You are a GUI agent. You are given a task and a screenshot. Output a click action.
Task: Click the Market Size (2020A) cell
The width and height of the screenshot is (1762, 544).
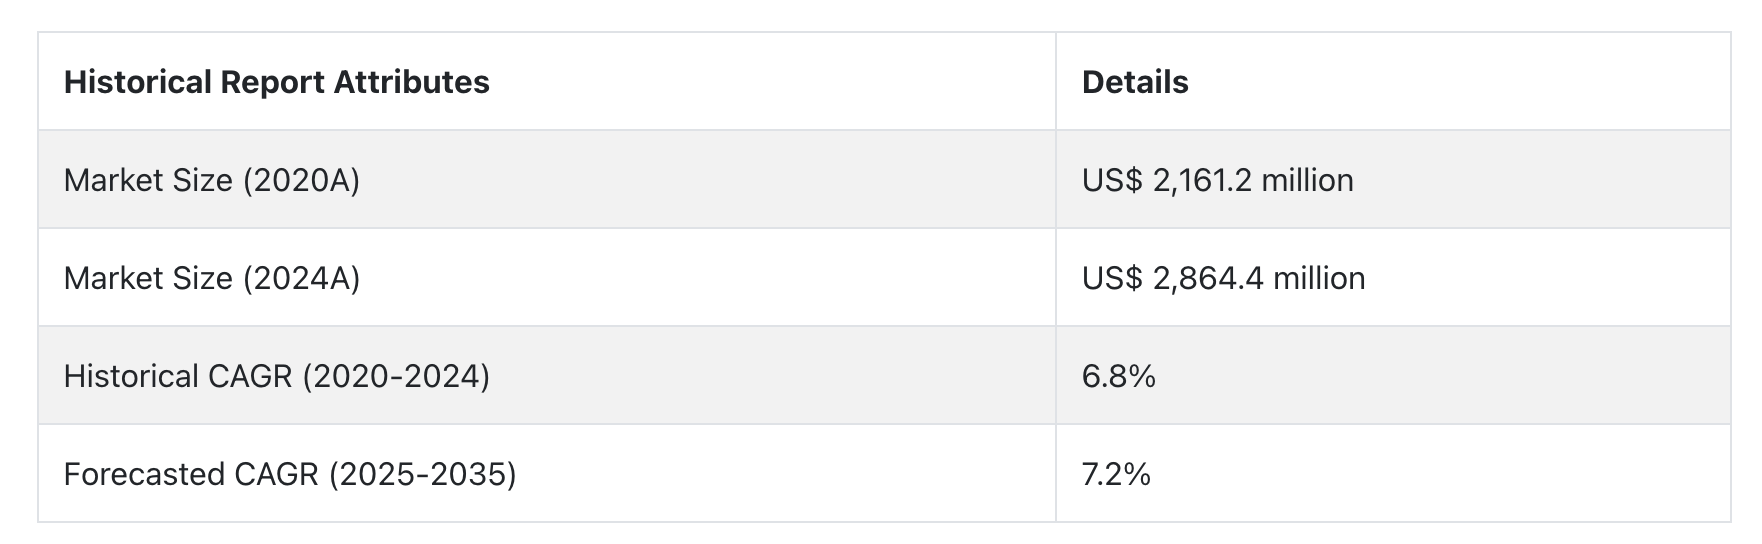coord(547,179)
